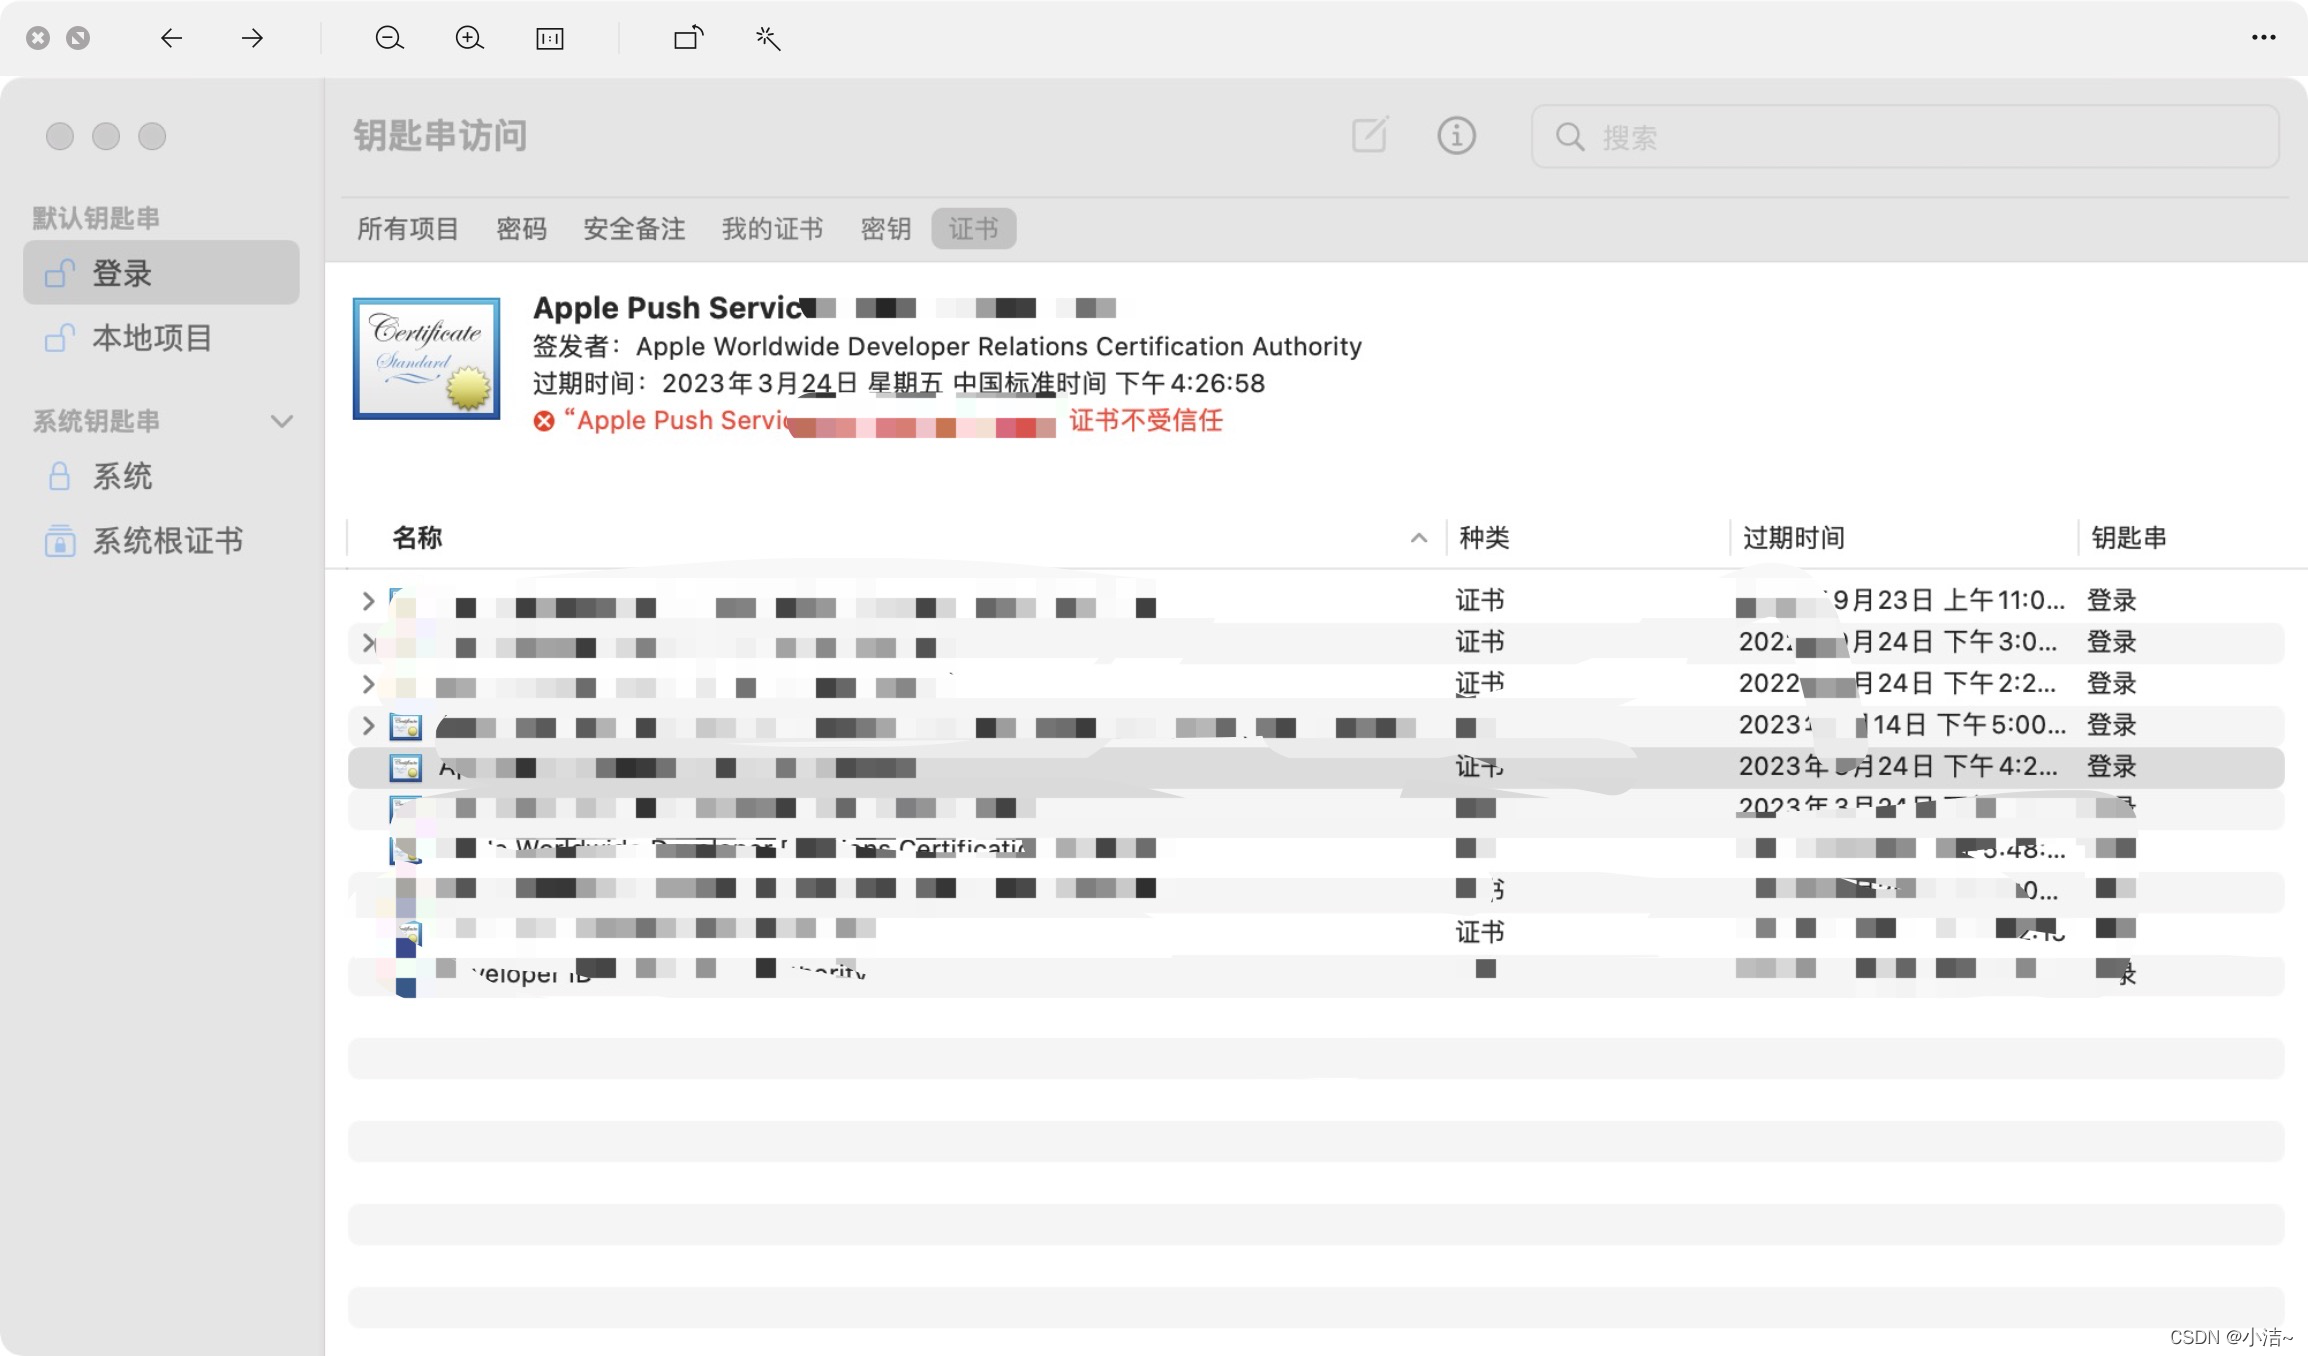Click the actual size 1:1 icon
The image size is (2308, 1356).
pos(550,38)
